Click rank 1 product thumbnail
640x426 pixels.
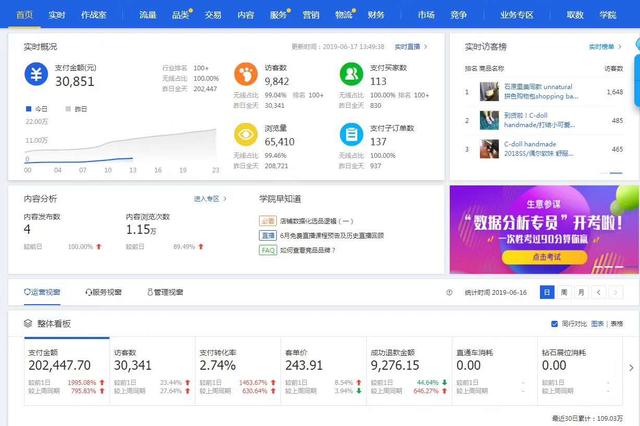489,91
